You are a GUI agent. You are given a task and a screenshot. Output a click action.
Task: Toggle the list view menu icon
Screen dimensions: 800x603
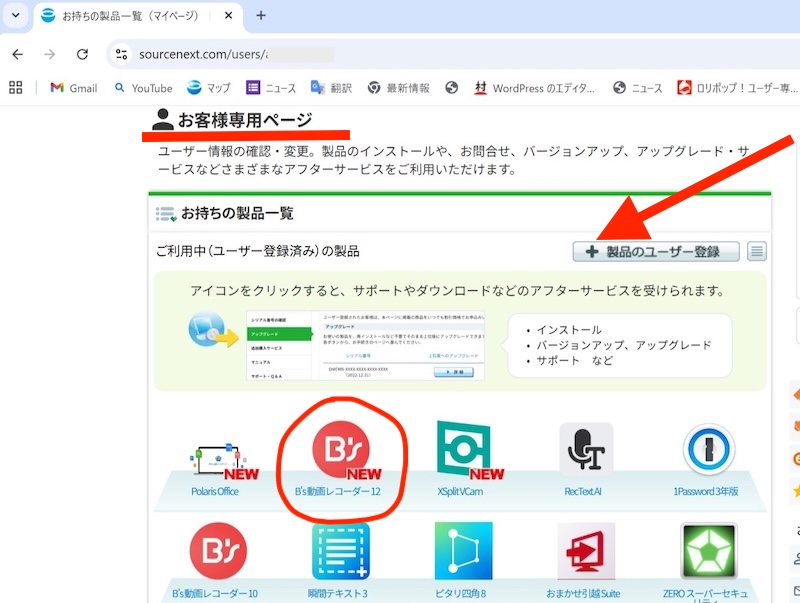(x=758, y=252)
